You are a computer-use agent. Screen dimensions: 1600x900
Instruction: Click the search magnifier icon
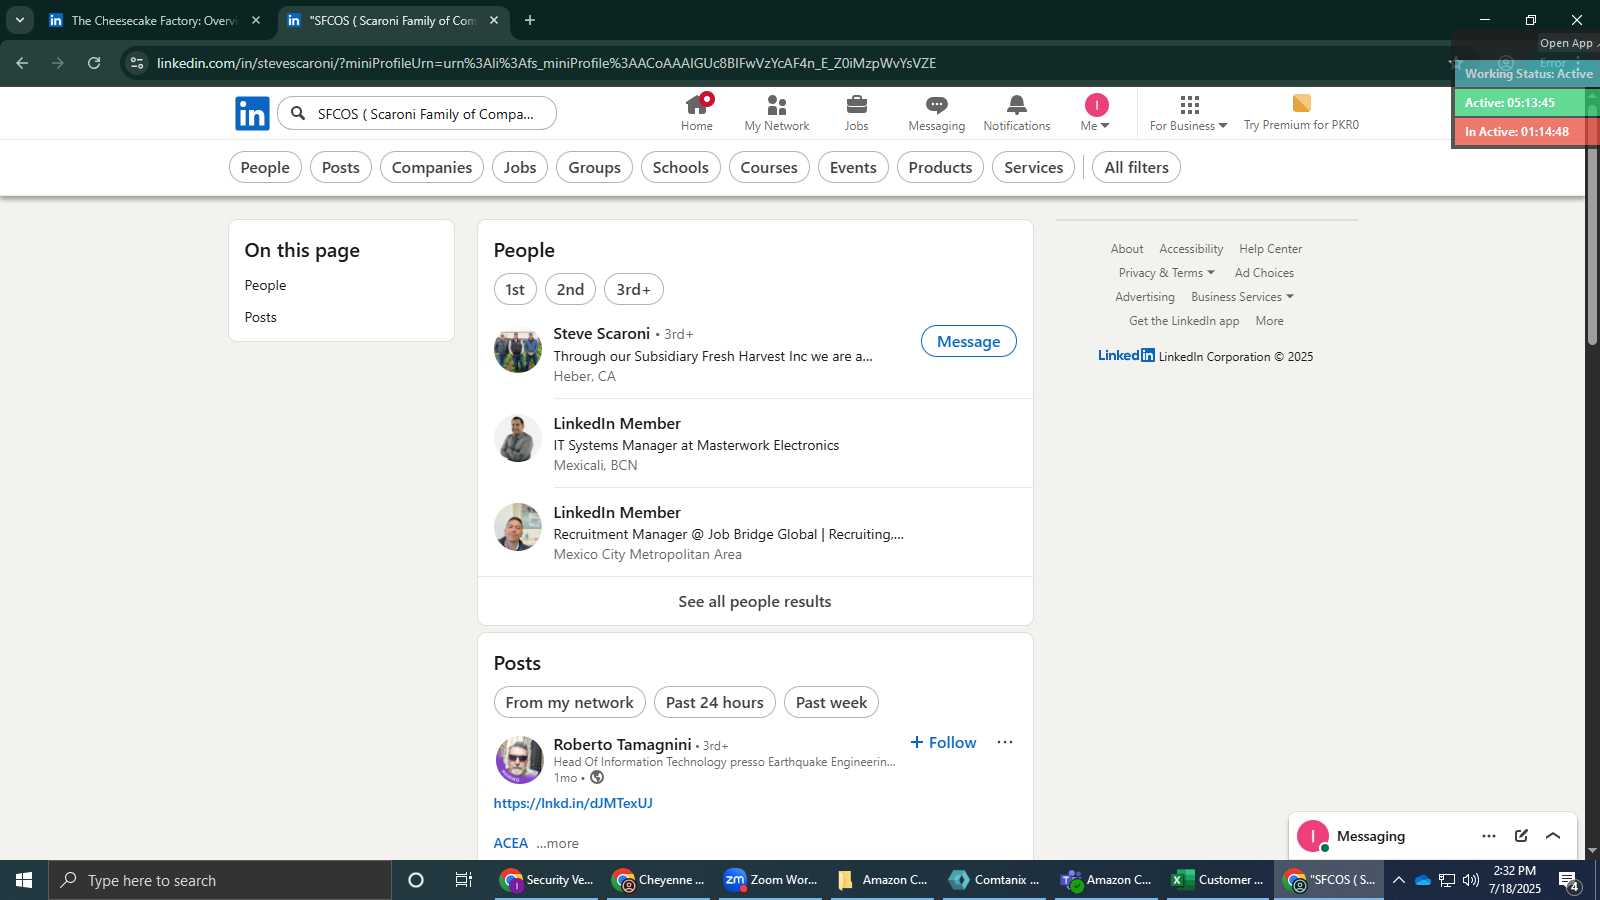(x=298, y=113)
